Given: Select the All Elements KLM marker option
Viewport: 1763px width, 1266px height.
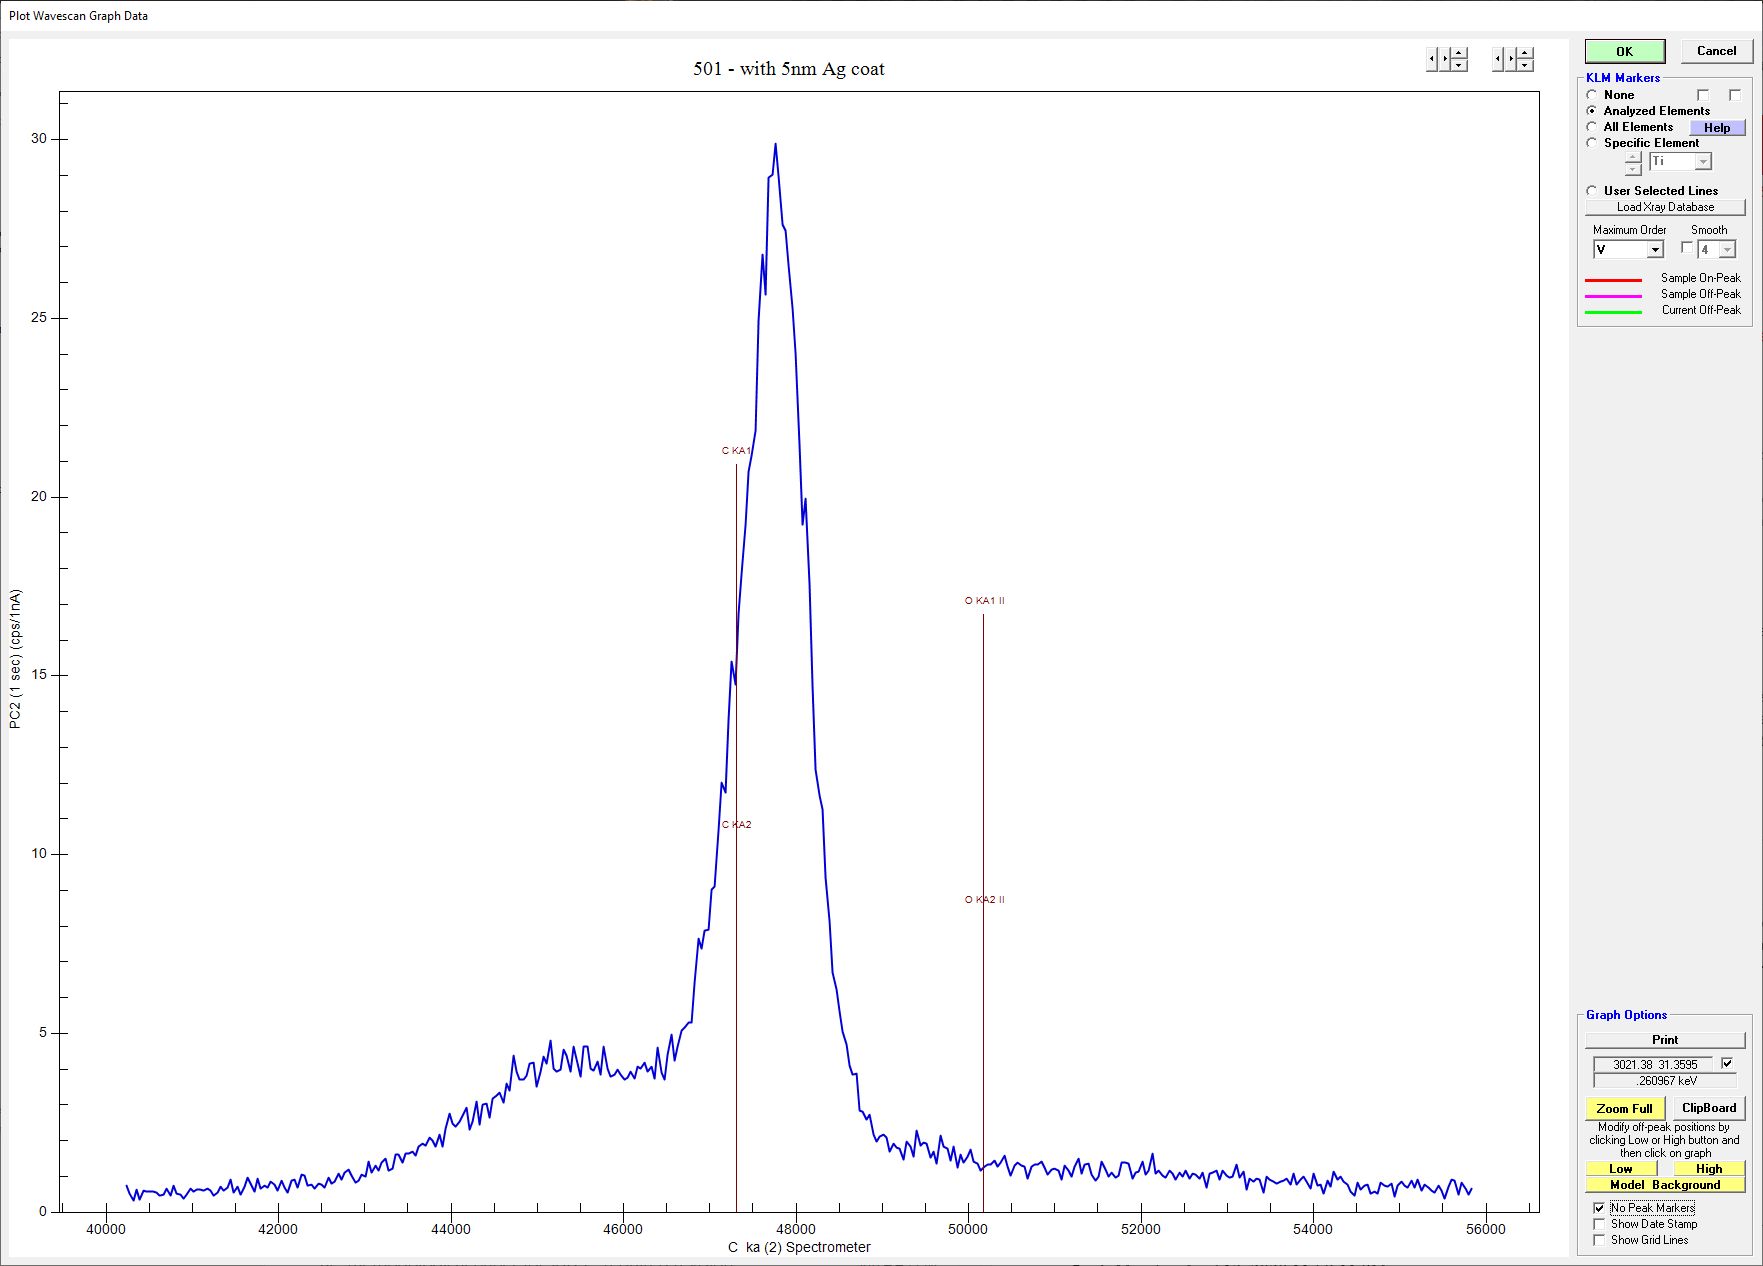Looking at the screenshot, I should 1592,127.
